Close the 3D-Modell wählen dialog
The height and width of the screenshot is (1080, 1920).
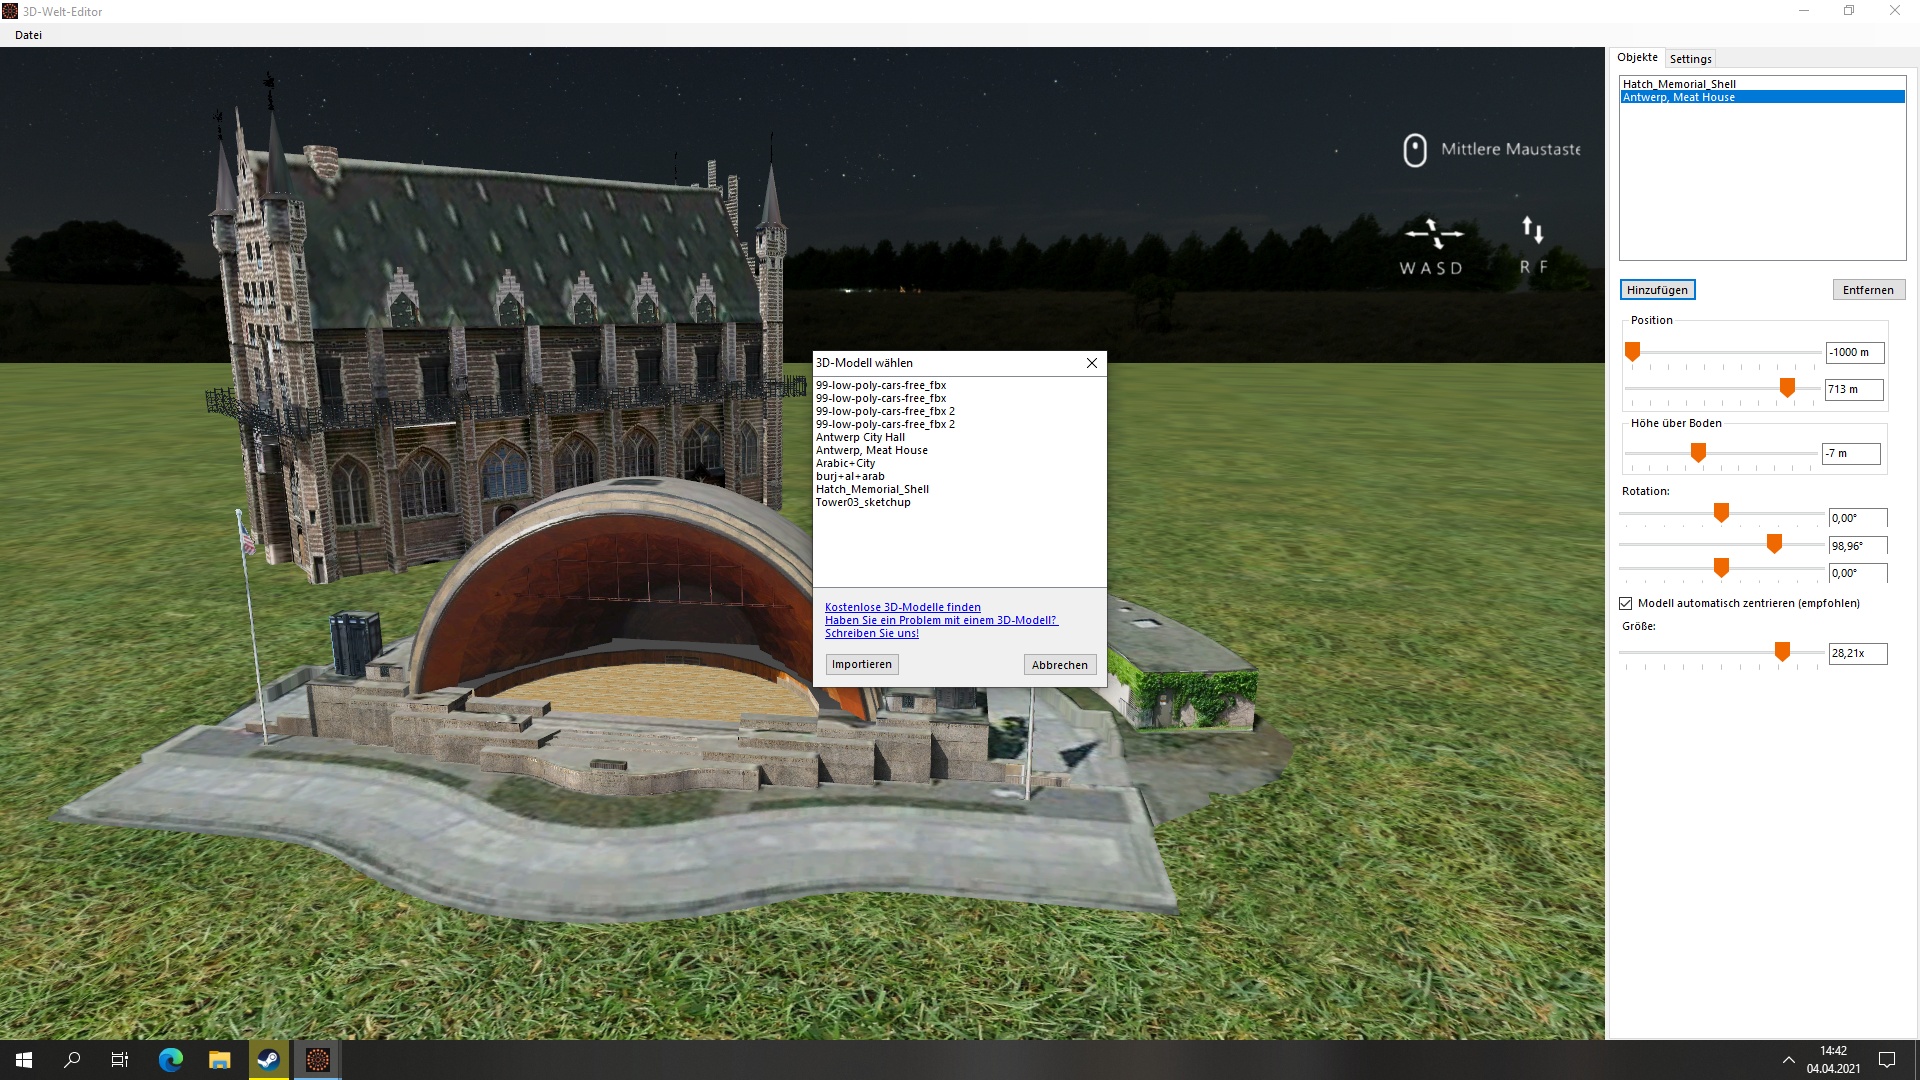(1092, 363)
